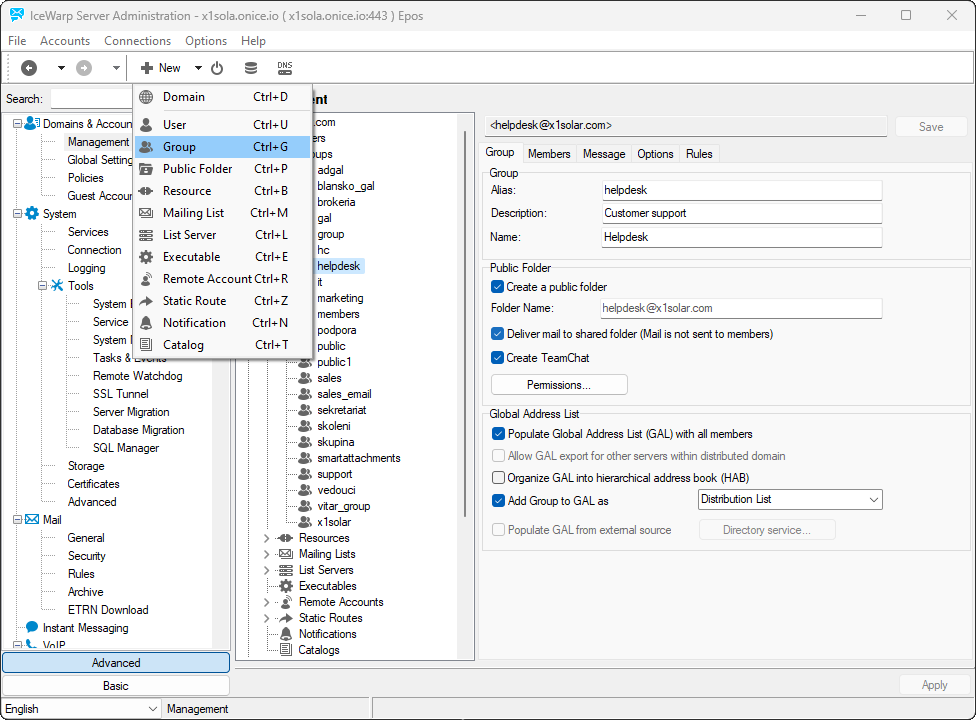976x720 pixels.
Task: Click the Alias input field
Action: pos(741,190)
